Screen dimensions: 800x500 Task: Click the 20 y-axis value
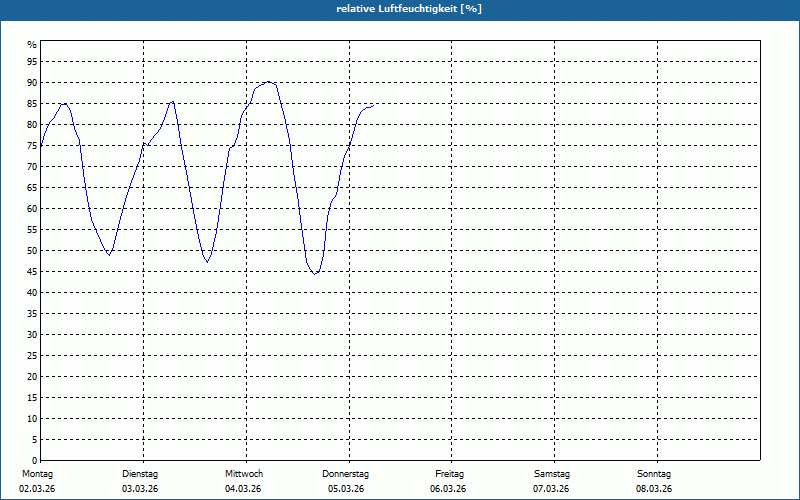[x=32, y=377]
